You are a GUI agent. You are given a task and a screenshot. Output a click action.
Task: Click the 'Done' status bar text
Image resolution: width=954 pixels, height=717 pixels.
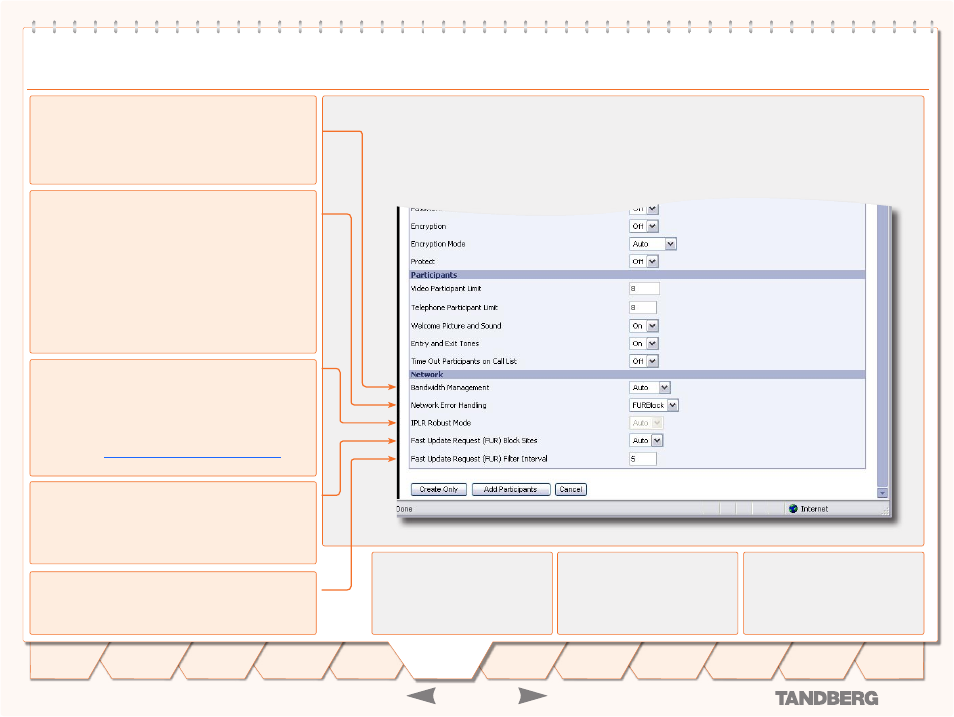(405, 509)
